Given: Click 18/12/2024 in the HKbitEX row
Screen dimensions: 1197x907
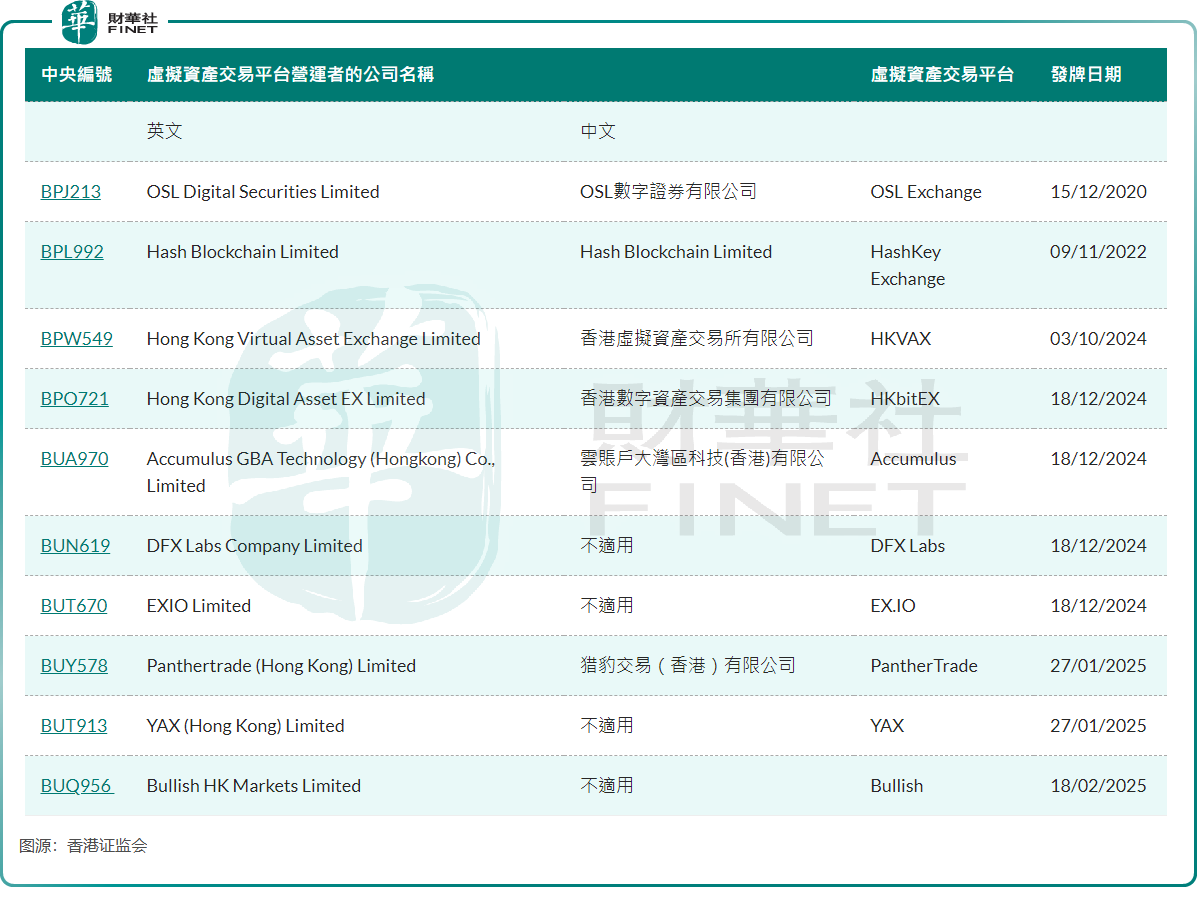Looking at the screenshot, I should coord(1099,399).
